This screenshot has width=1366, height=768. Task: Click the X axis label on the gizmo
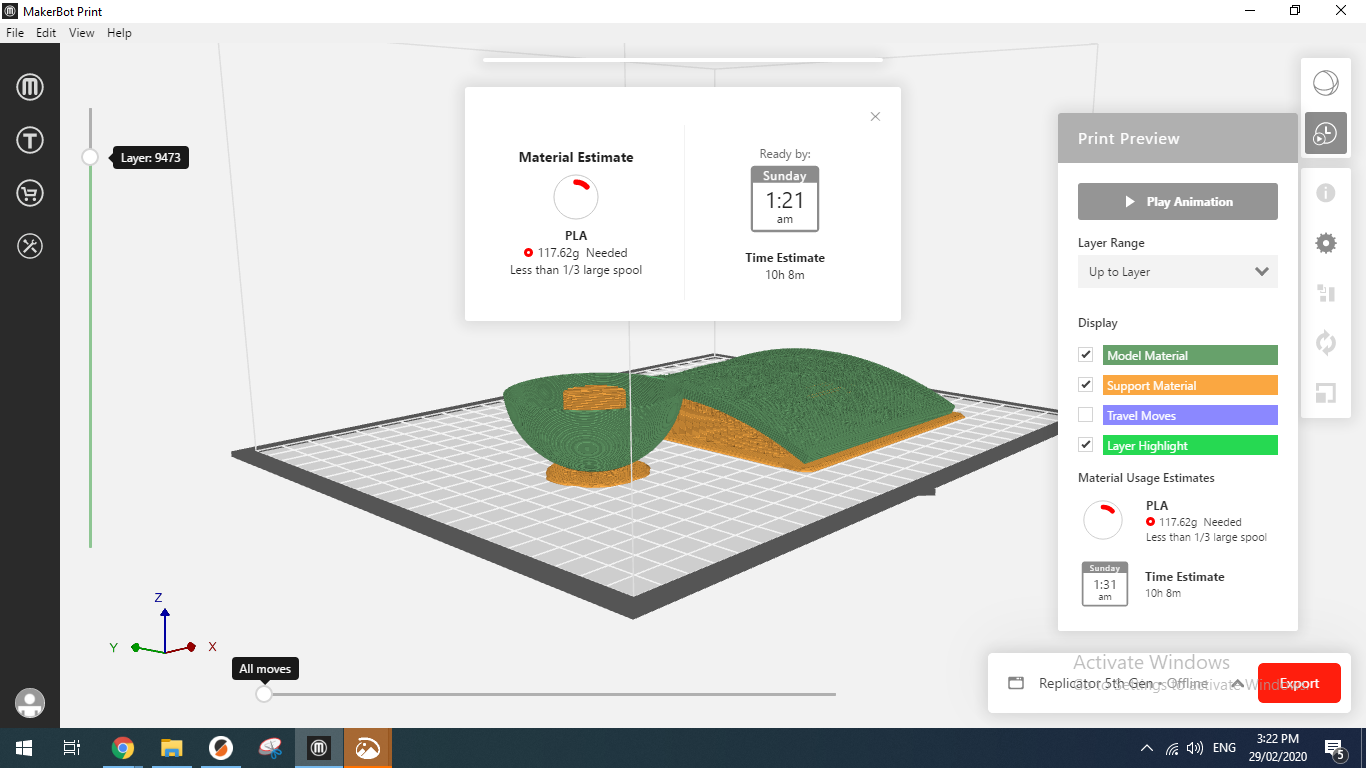click(x=212, y=647)
